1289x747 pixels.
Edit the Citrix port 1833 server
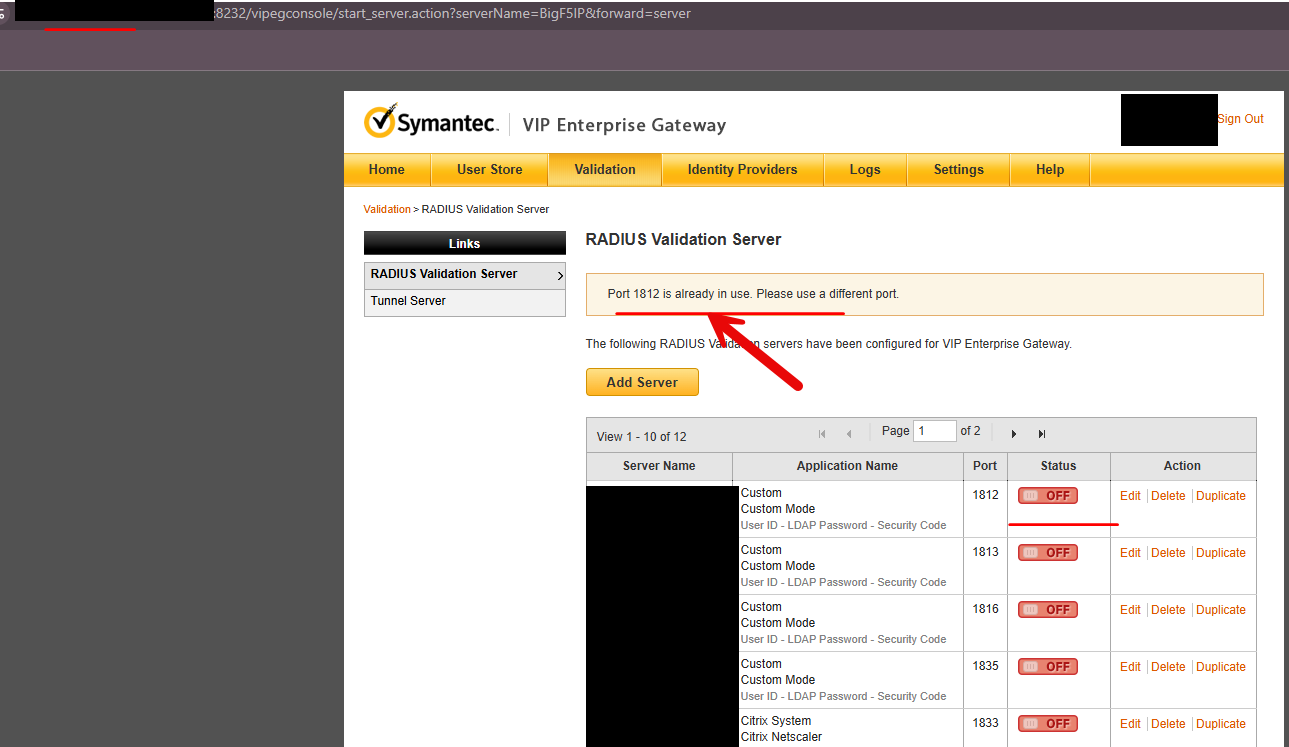(x=1130, y=724)
